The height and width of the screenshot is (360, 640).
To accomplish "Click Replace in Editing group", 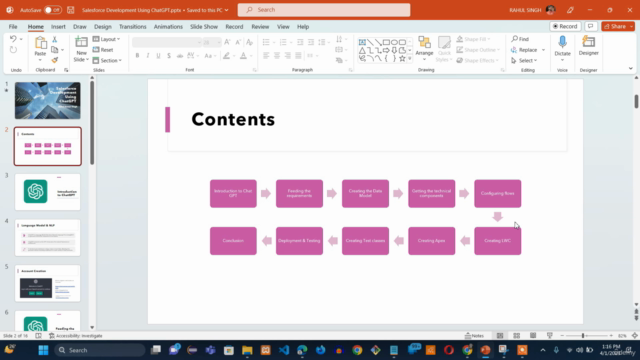I will click(524, 50).
